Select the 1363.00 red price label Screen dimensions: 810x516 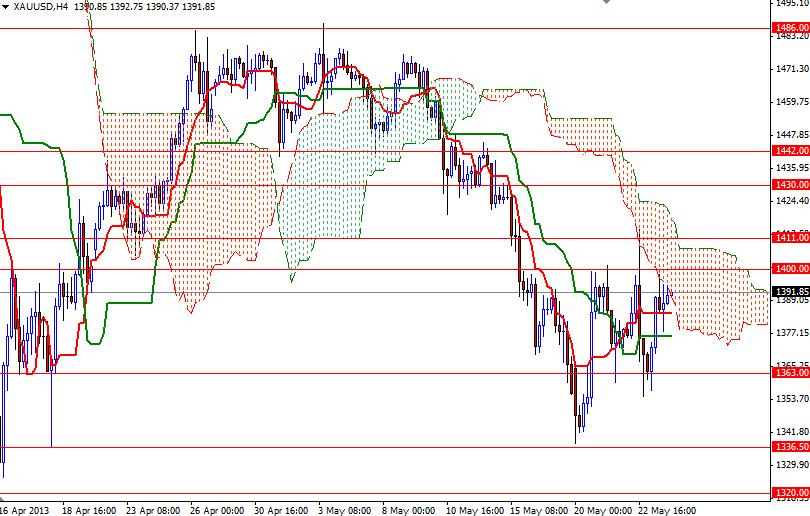[791, 373]
